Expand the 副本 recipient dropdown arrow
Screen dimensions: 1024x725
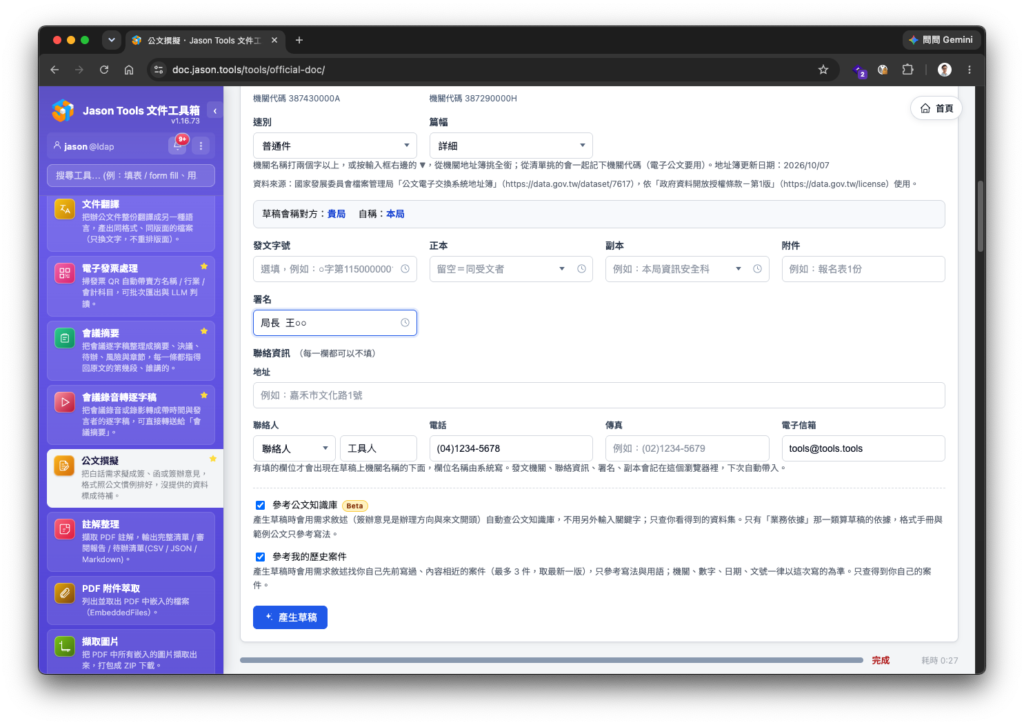coord(738,269)
